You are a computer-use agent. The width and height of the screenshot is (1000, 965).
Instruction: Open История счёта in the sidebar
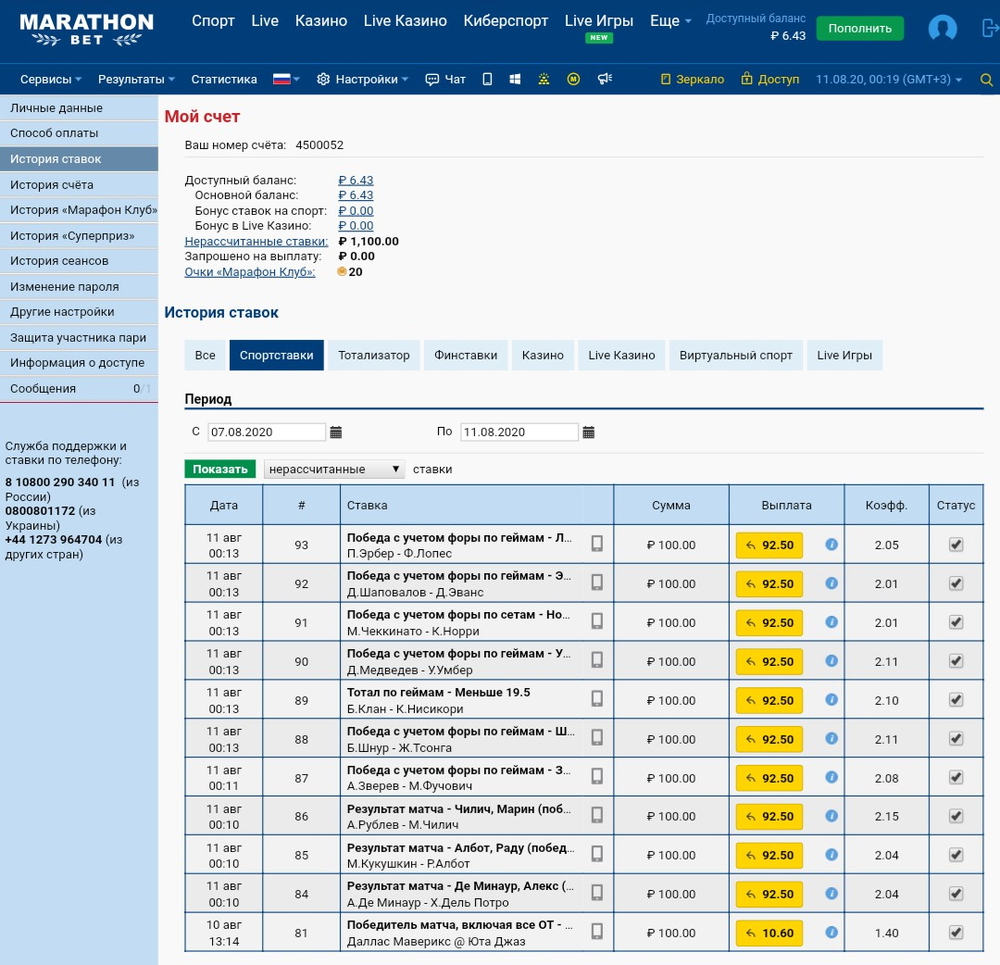[x=52, y=185]
